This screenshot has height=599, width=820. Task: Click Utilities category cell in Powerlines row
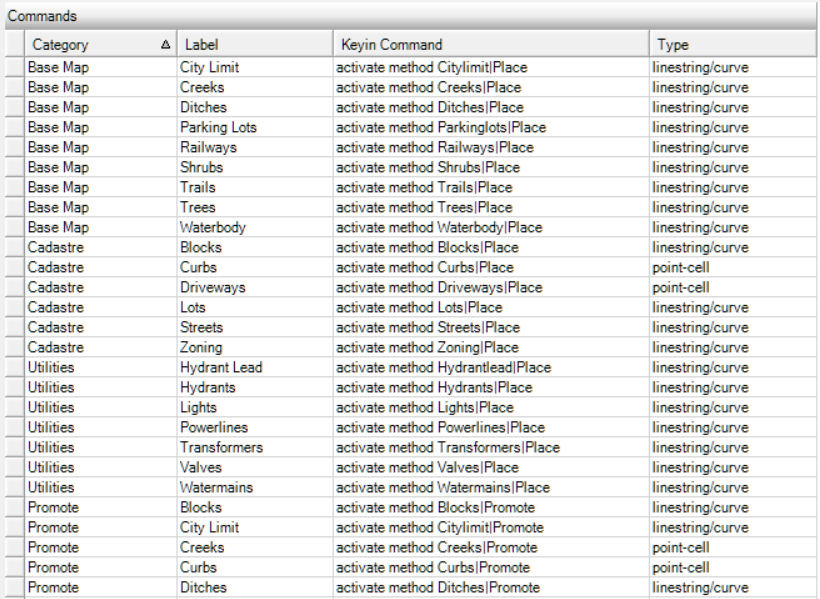tap(100, 427)
